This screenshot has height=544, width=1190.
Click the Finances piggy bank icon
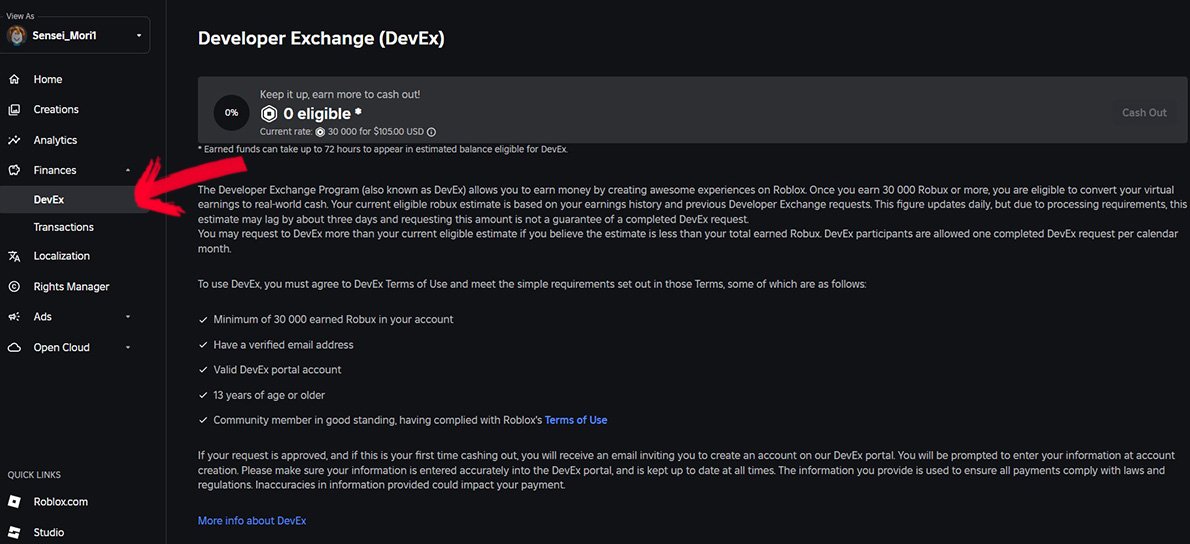[14, 170]
